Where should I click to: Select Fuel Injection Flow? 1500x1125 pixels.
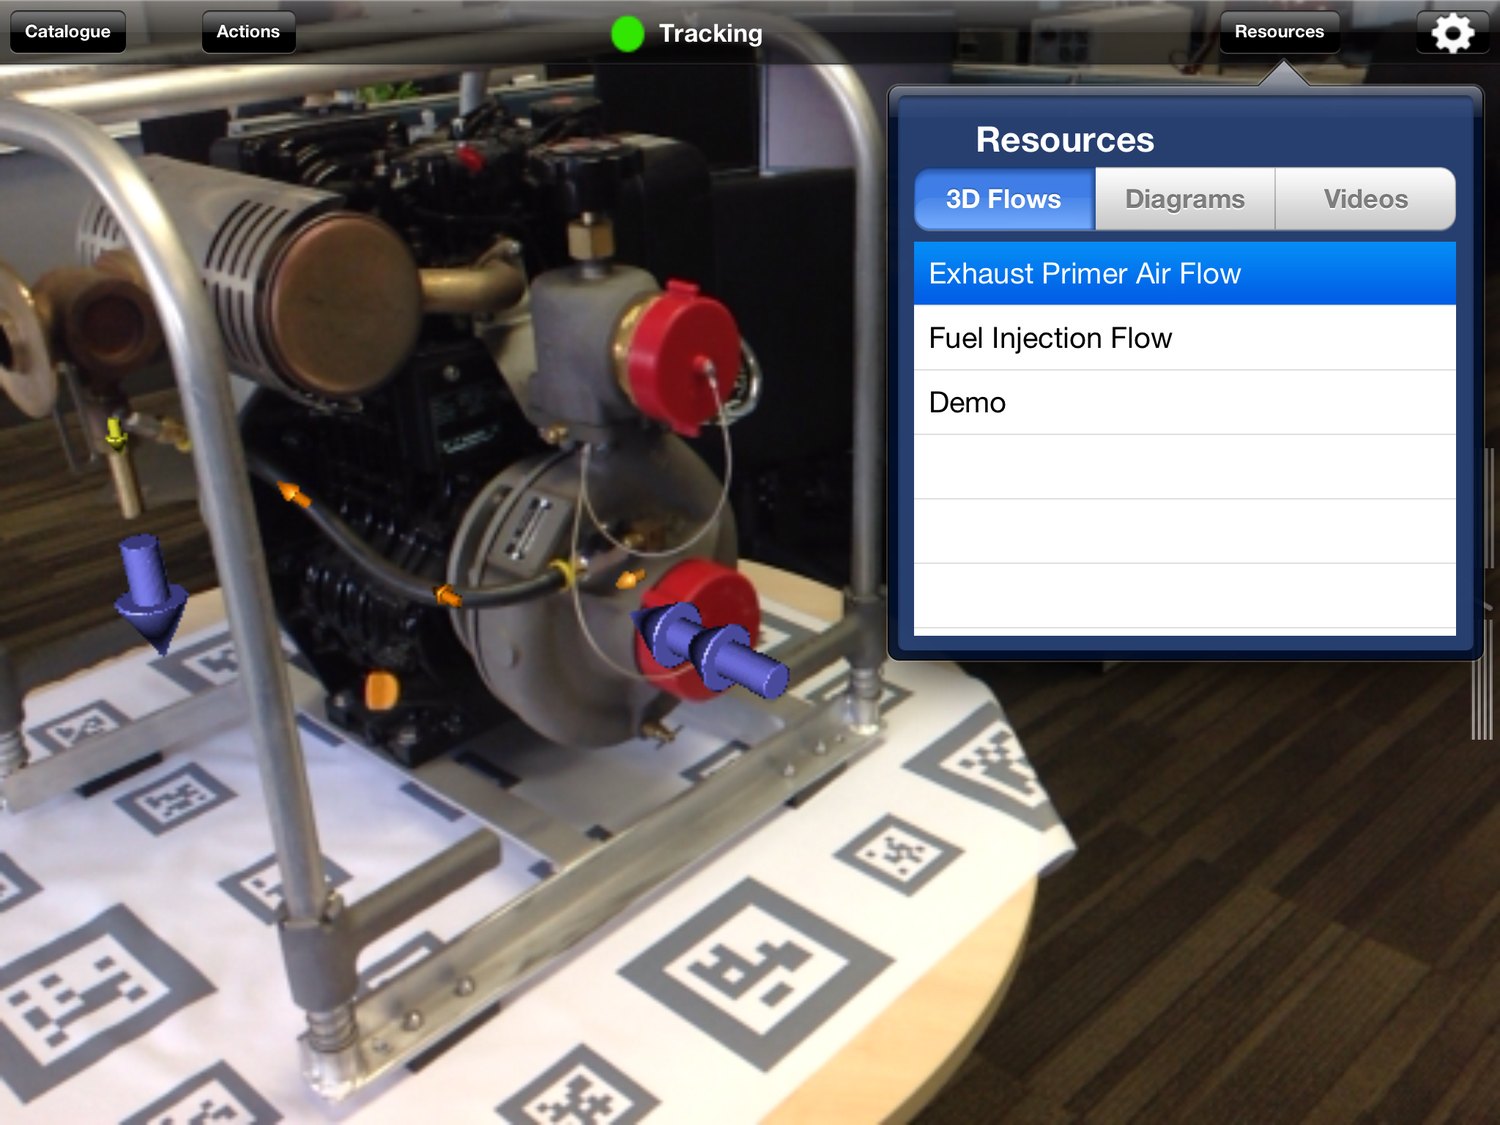[1185, 338]
